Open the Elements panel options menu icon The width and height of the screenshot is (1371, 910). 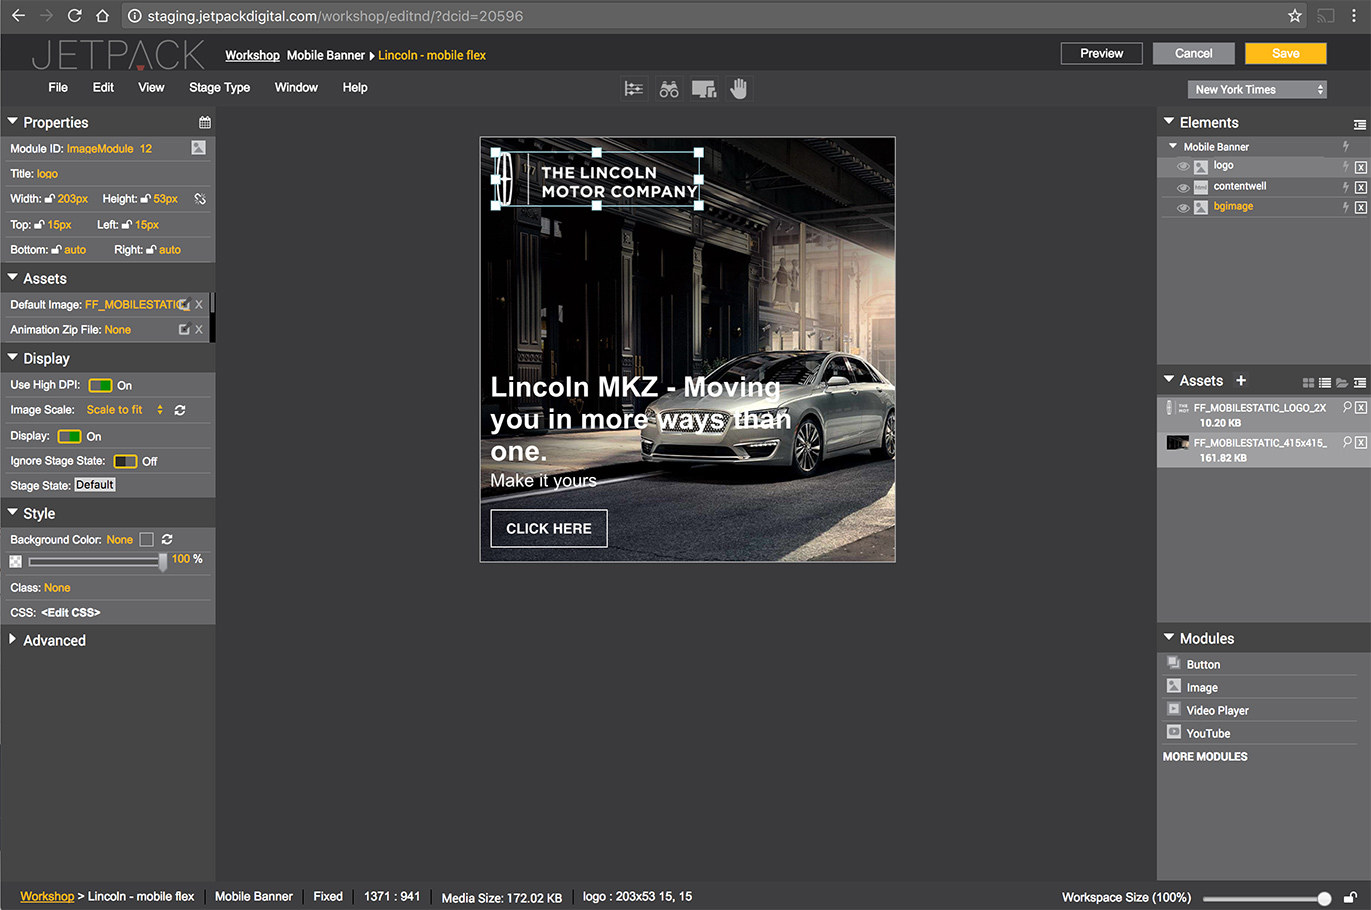click(x=1360, y=124)
